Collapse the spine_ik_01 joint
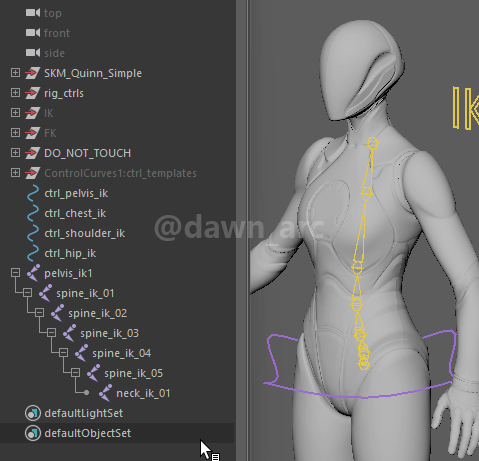Screen dimensions: 479x461 click(x=27, y=293)
